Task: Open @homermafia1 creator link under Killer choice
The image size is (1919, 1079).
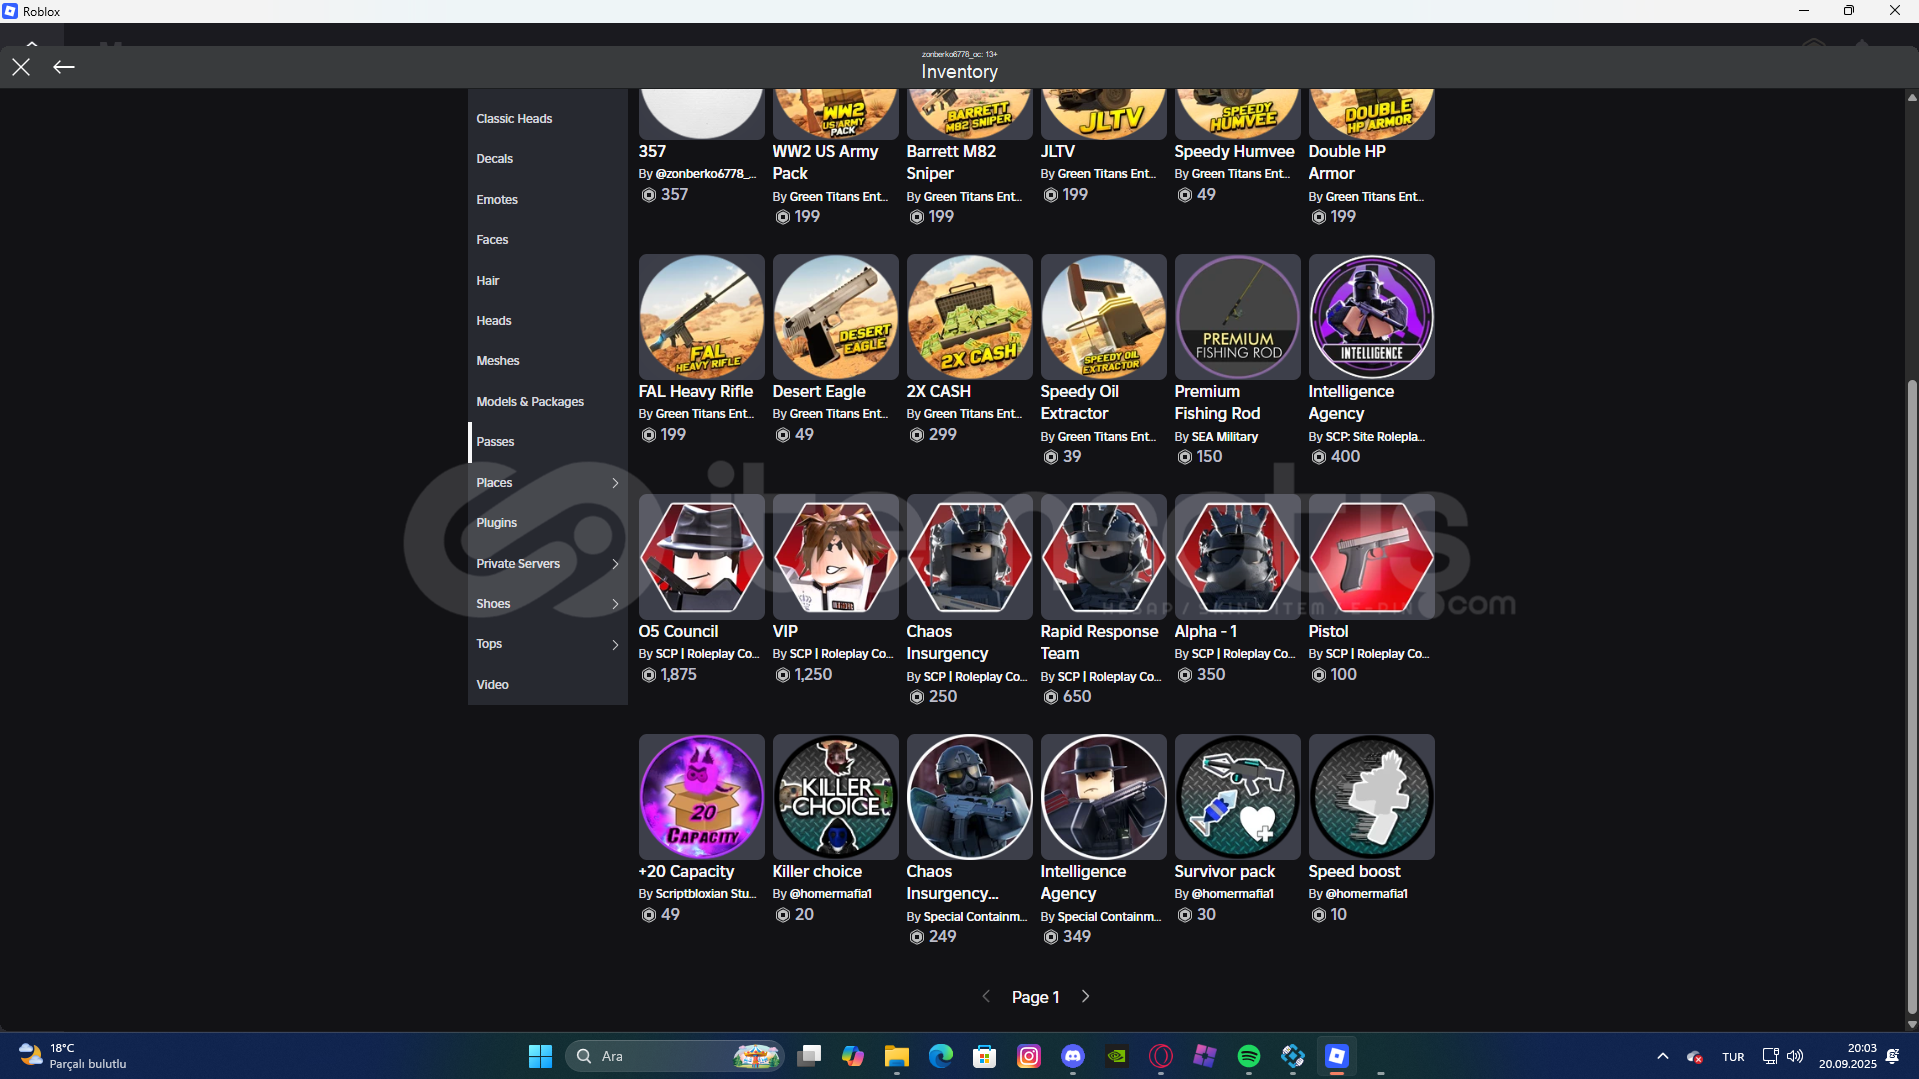Action: click(x=831, y=894)
